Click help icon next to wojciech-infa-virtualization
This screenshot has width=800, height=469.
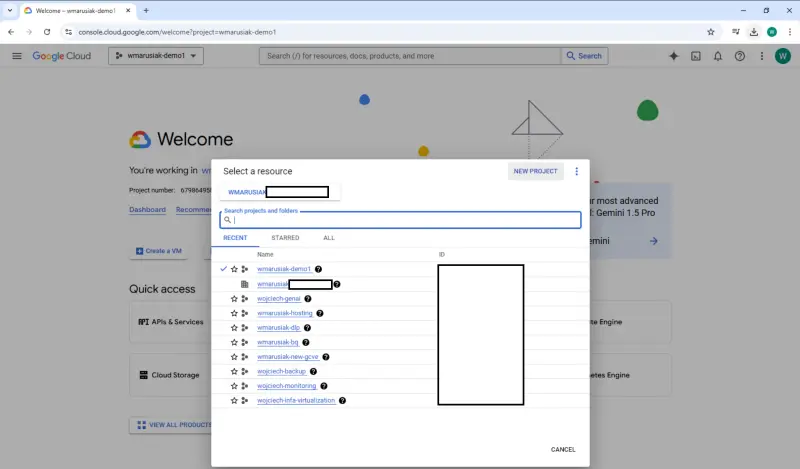(342, 401)
